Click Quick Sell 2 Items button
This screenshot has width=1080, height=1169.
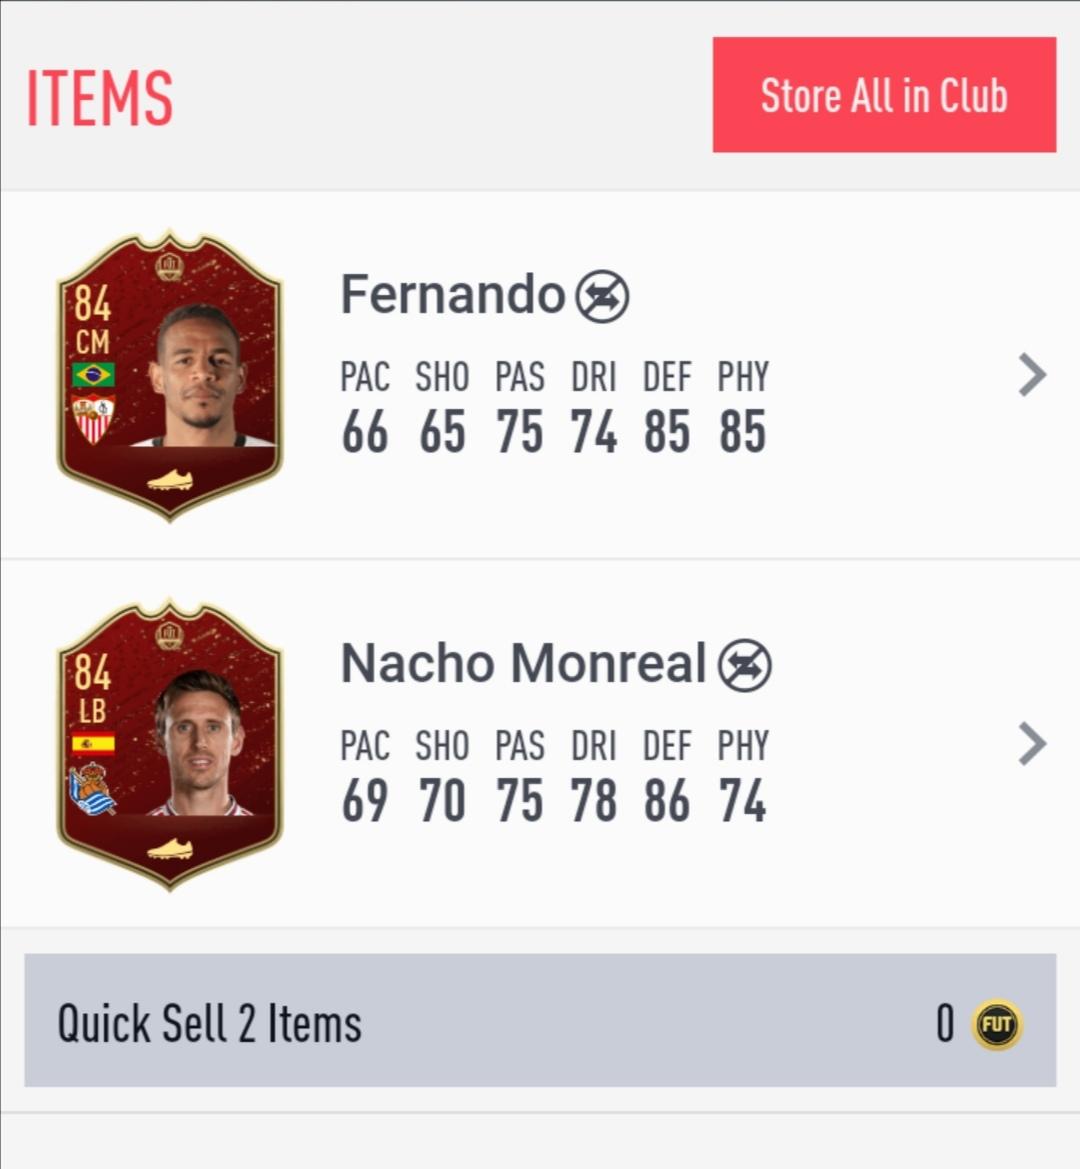pyautogui.click(x=540, y=1020)
